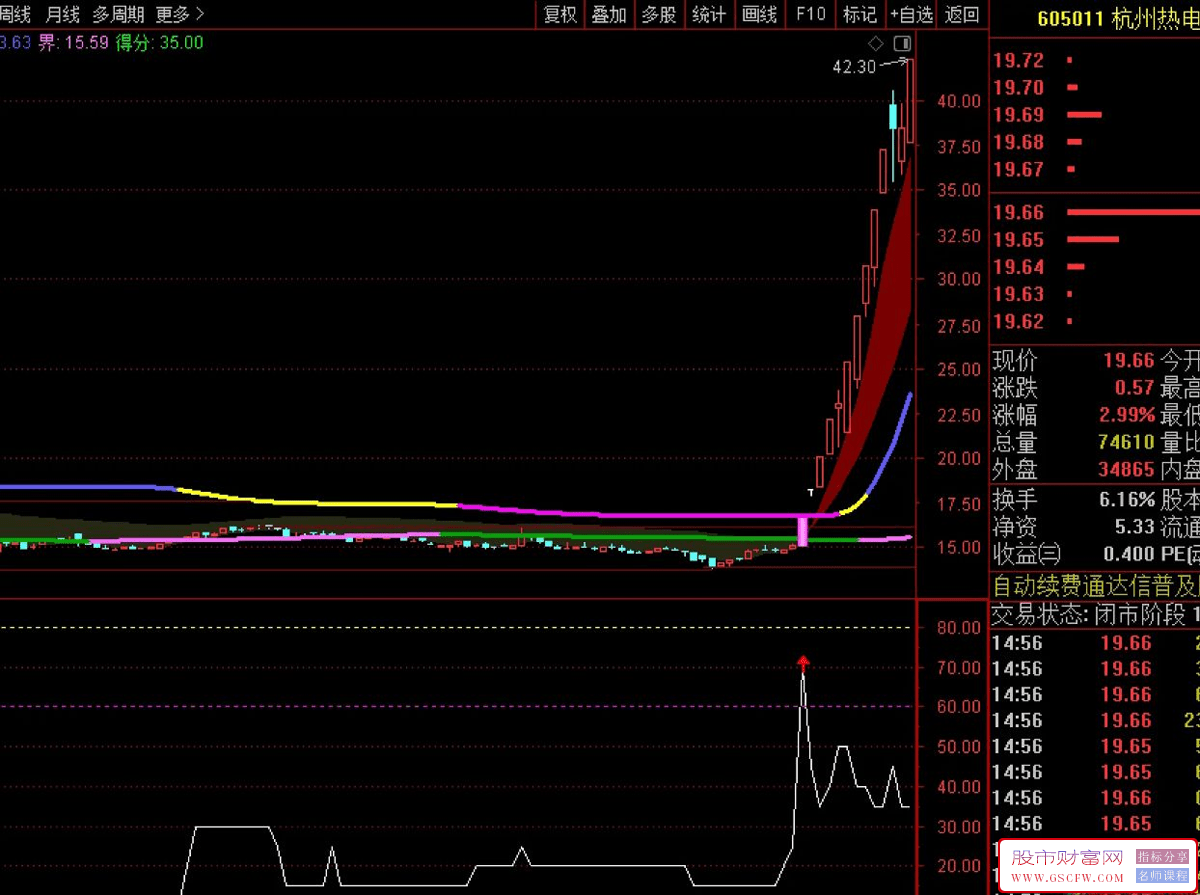This screenshot has height=895, width=1200.
Task: Click the 42.30 high price label
Action: [853, 67]
